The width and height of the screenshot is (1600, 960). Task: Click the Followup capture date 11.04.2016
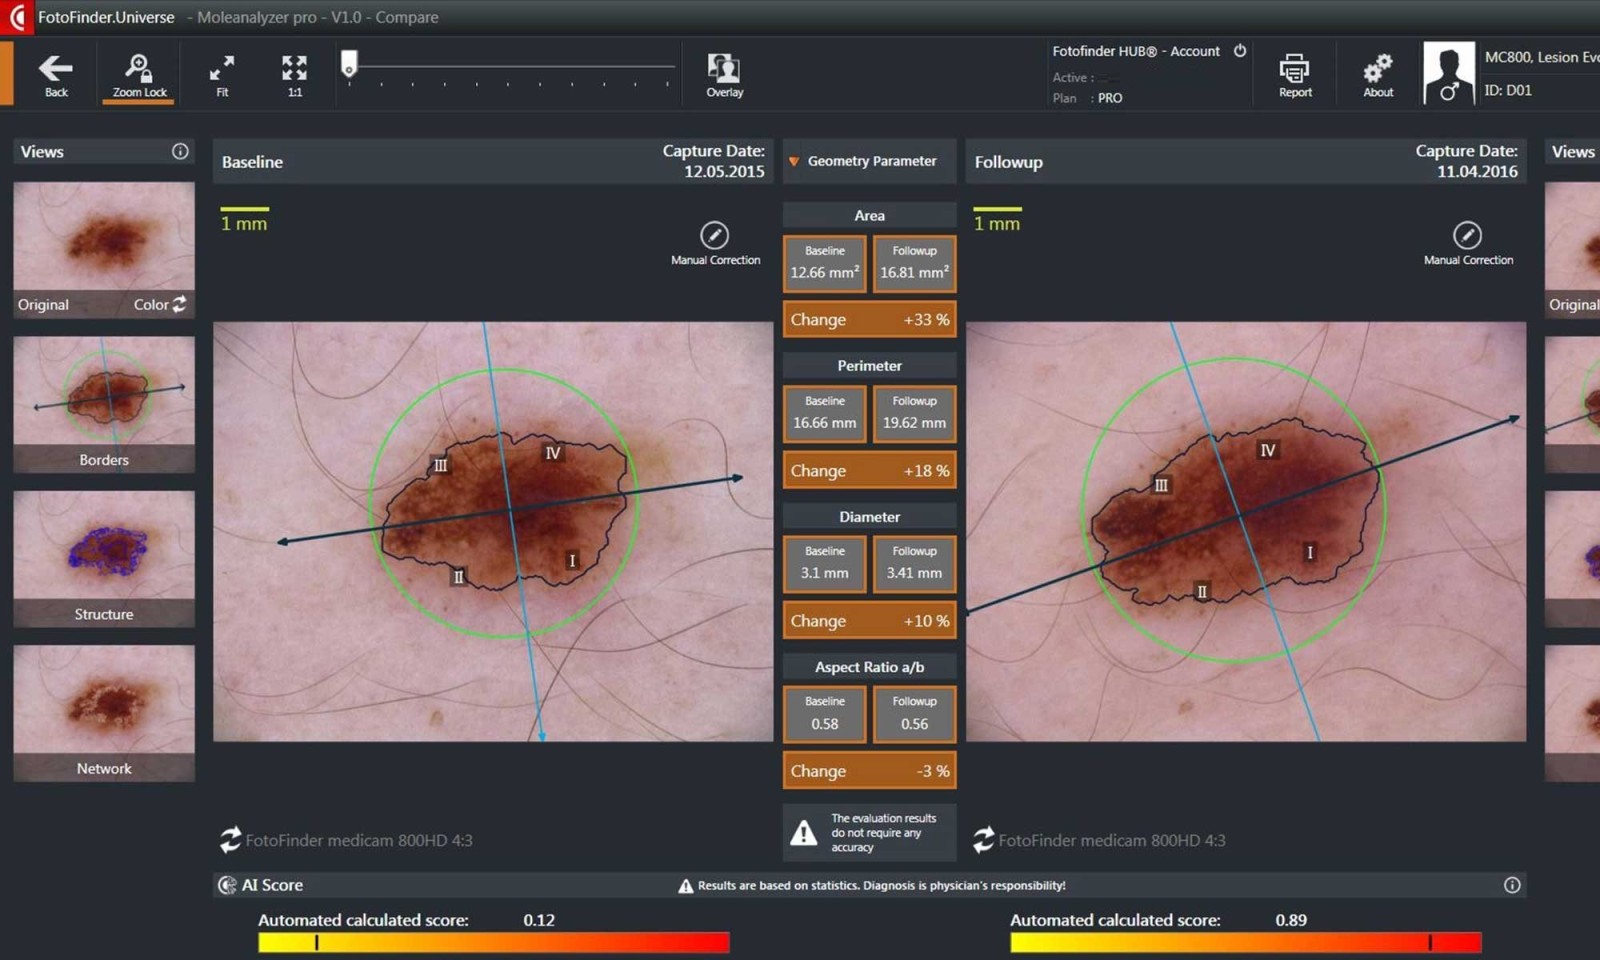coord(1477,172)
